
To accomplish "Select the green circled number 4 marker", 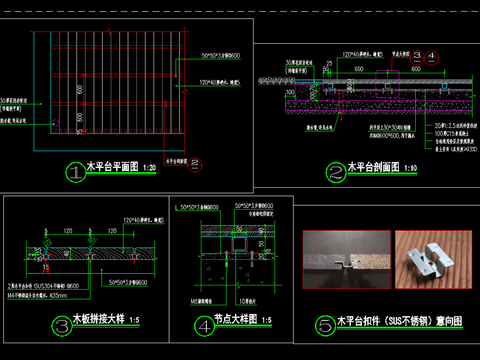I will click(204, 326).
